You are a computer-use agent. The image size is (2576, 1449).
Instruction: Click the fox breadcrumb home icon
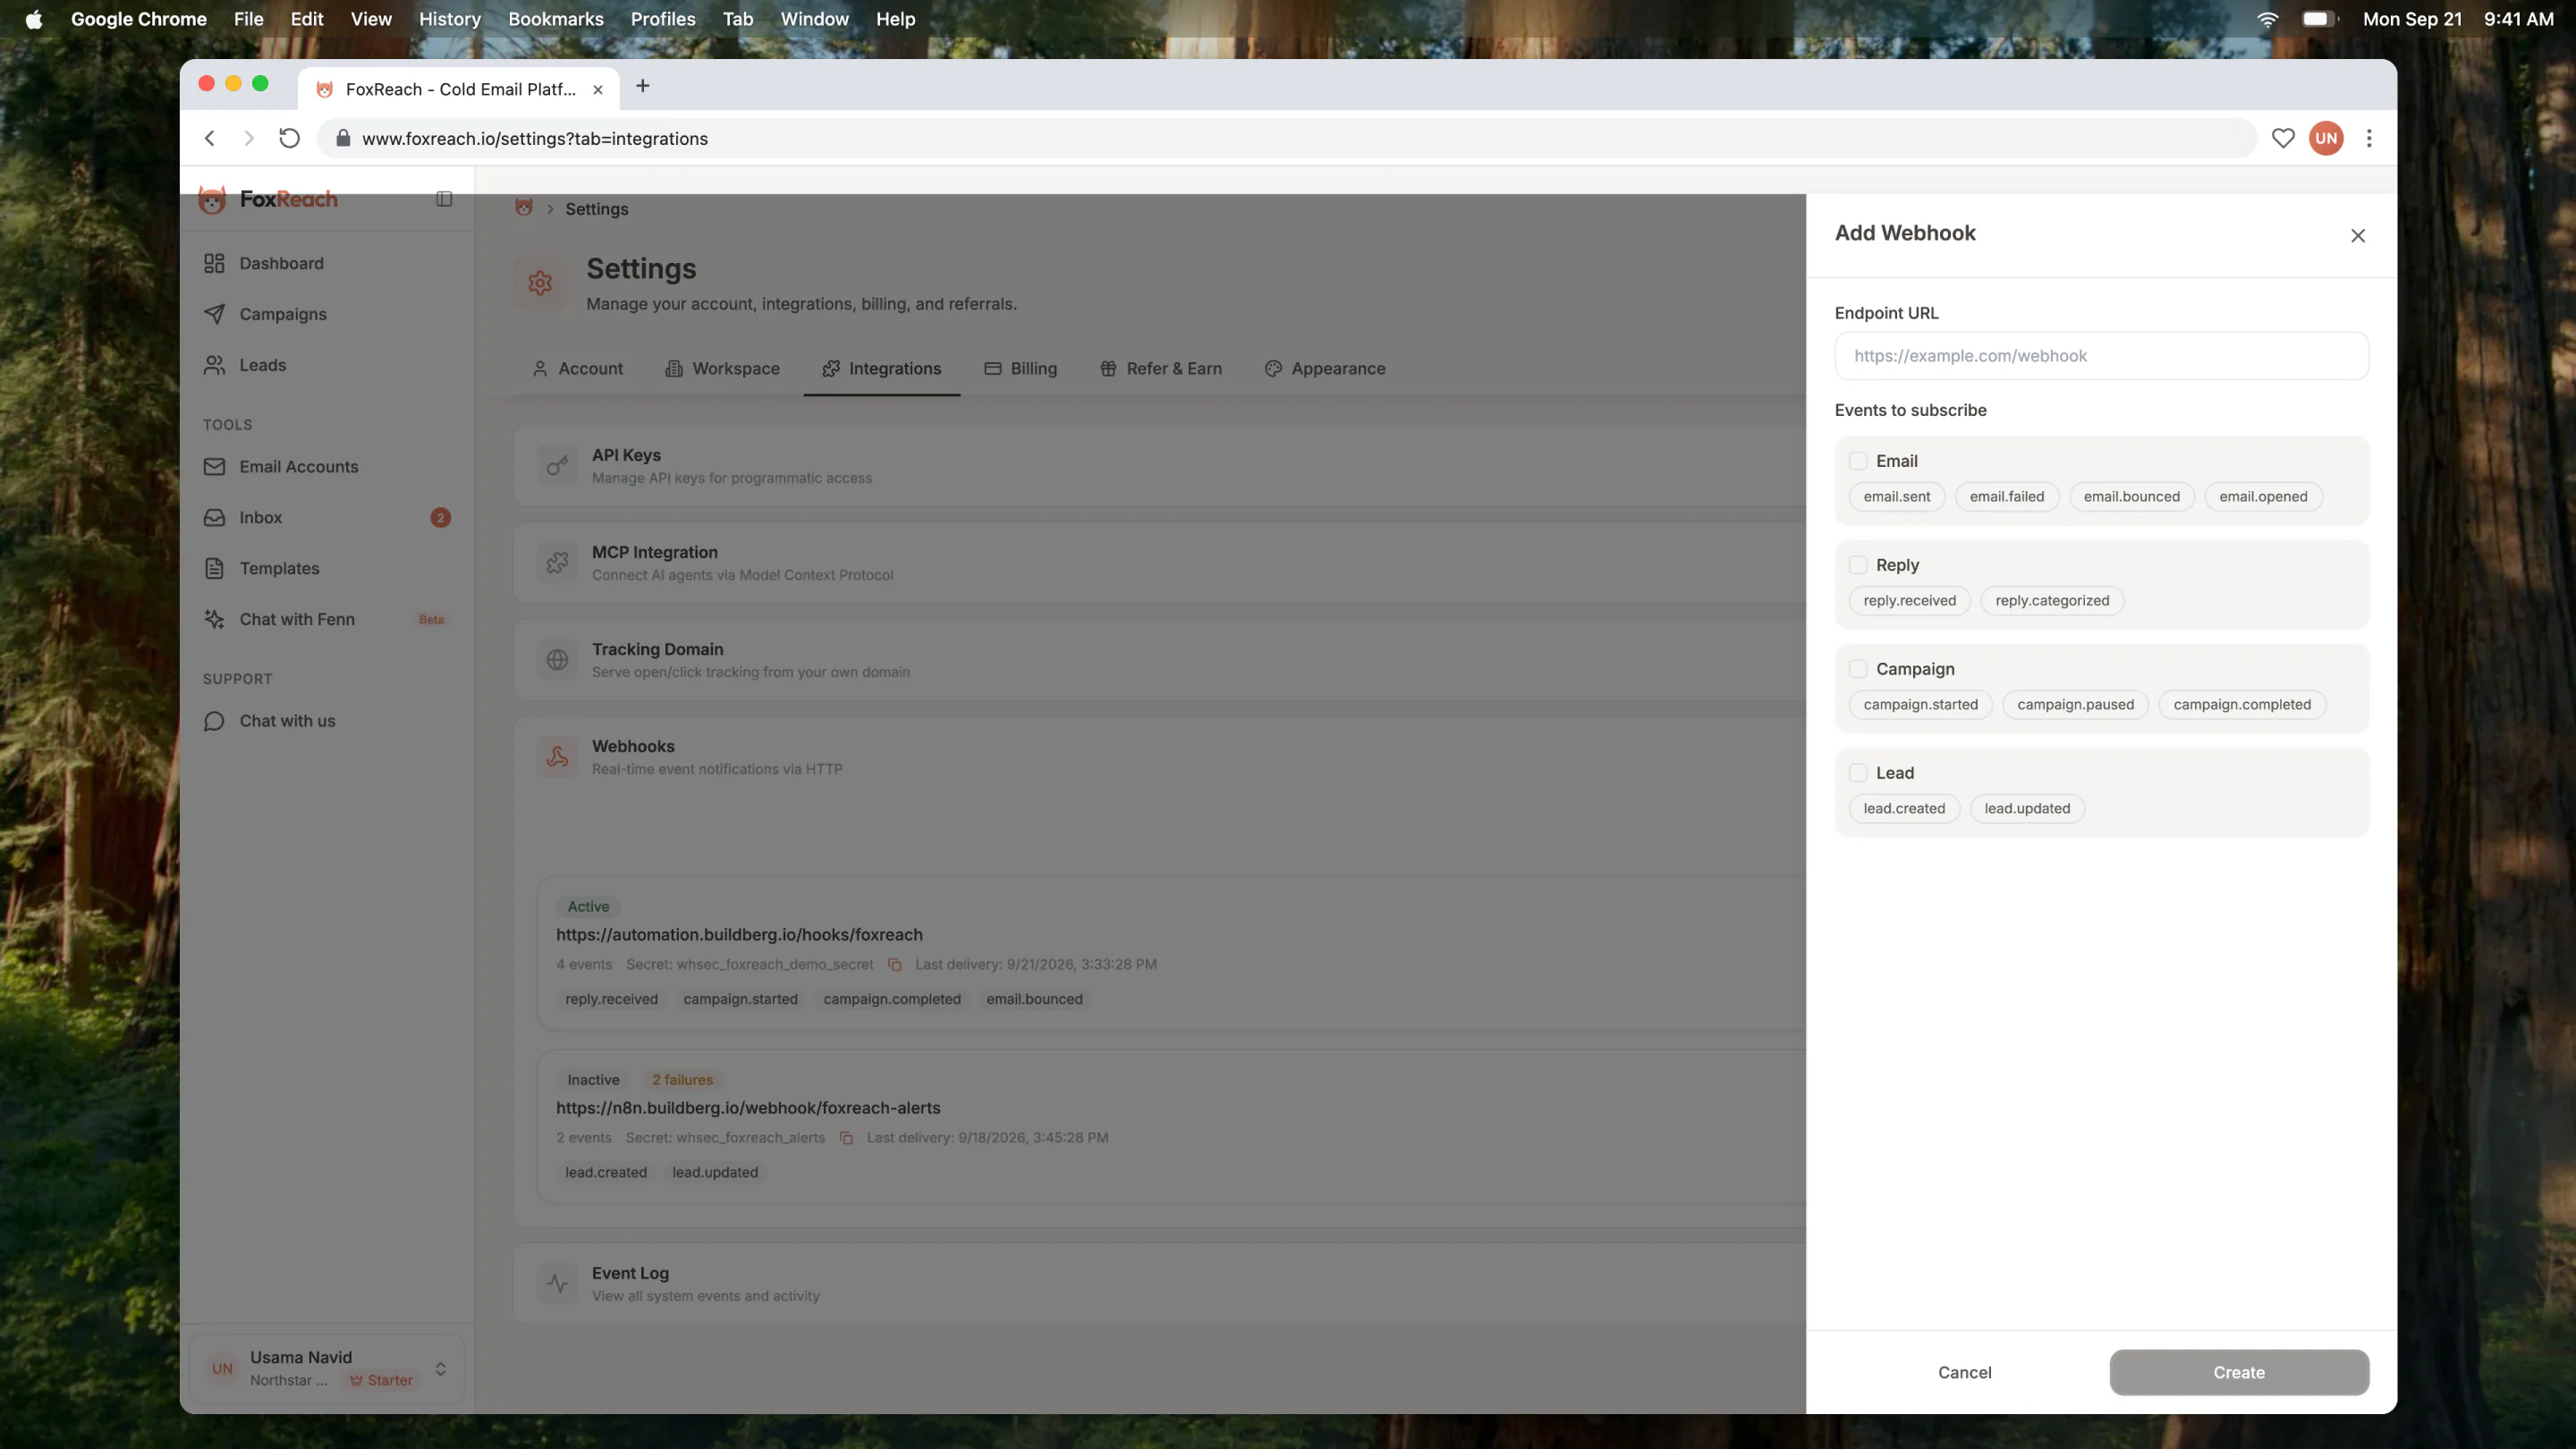(x=523, y=207)
